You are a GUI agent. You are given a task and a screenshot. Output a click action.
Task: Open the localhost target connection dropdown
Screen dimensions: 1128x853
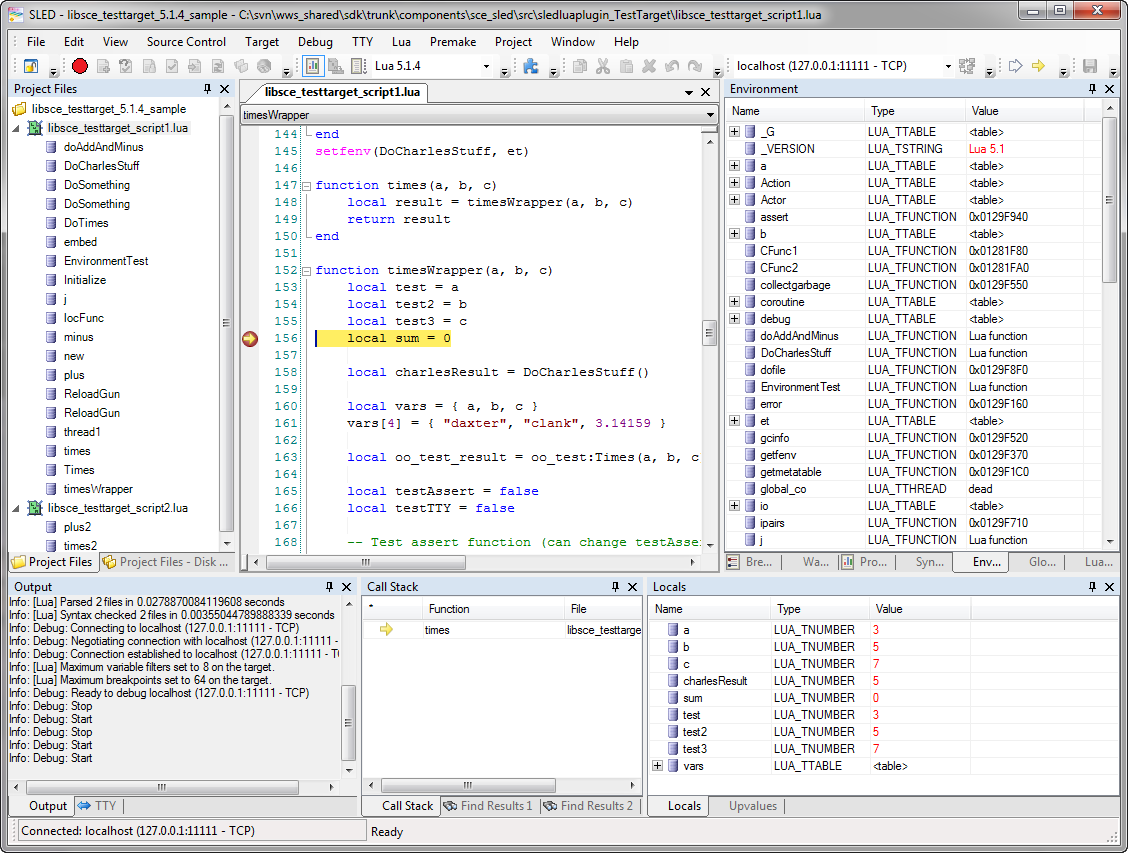(x=946, y=67)
